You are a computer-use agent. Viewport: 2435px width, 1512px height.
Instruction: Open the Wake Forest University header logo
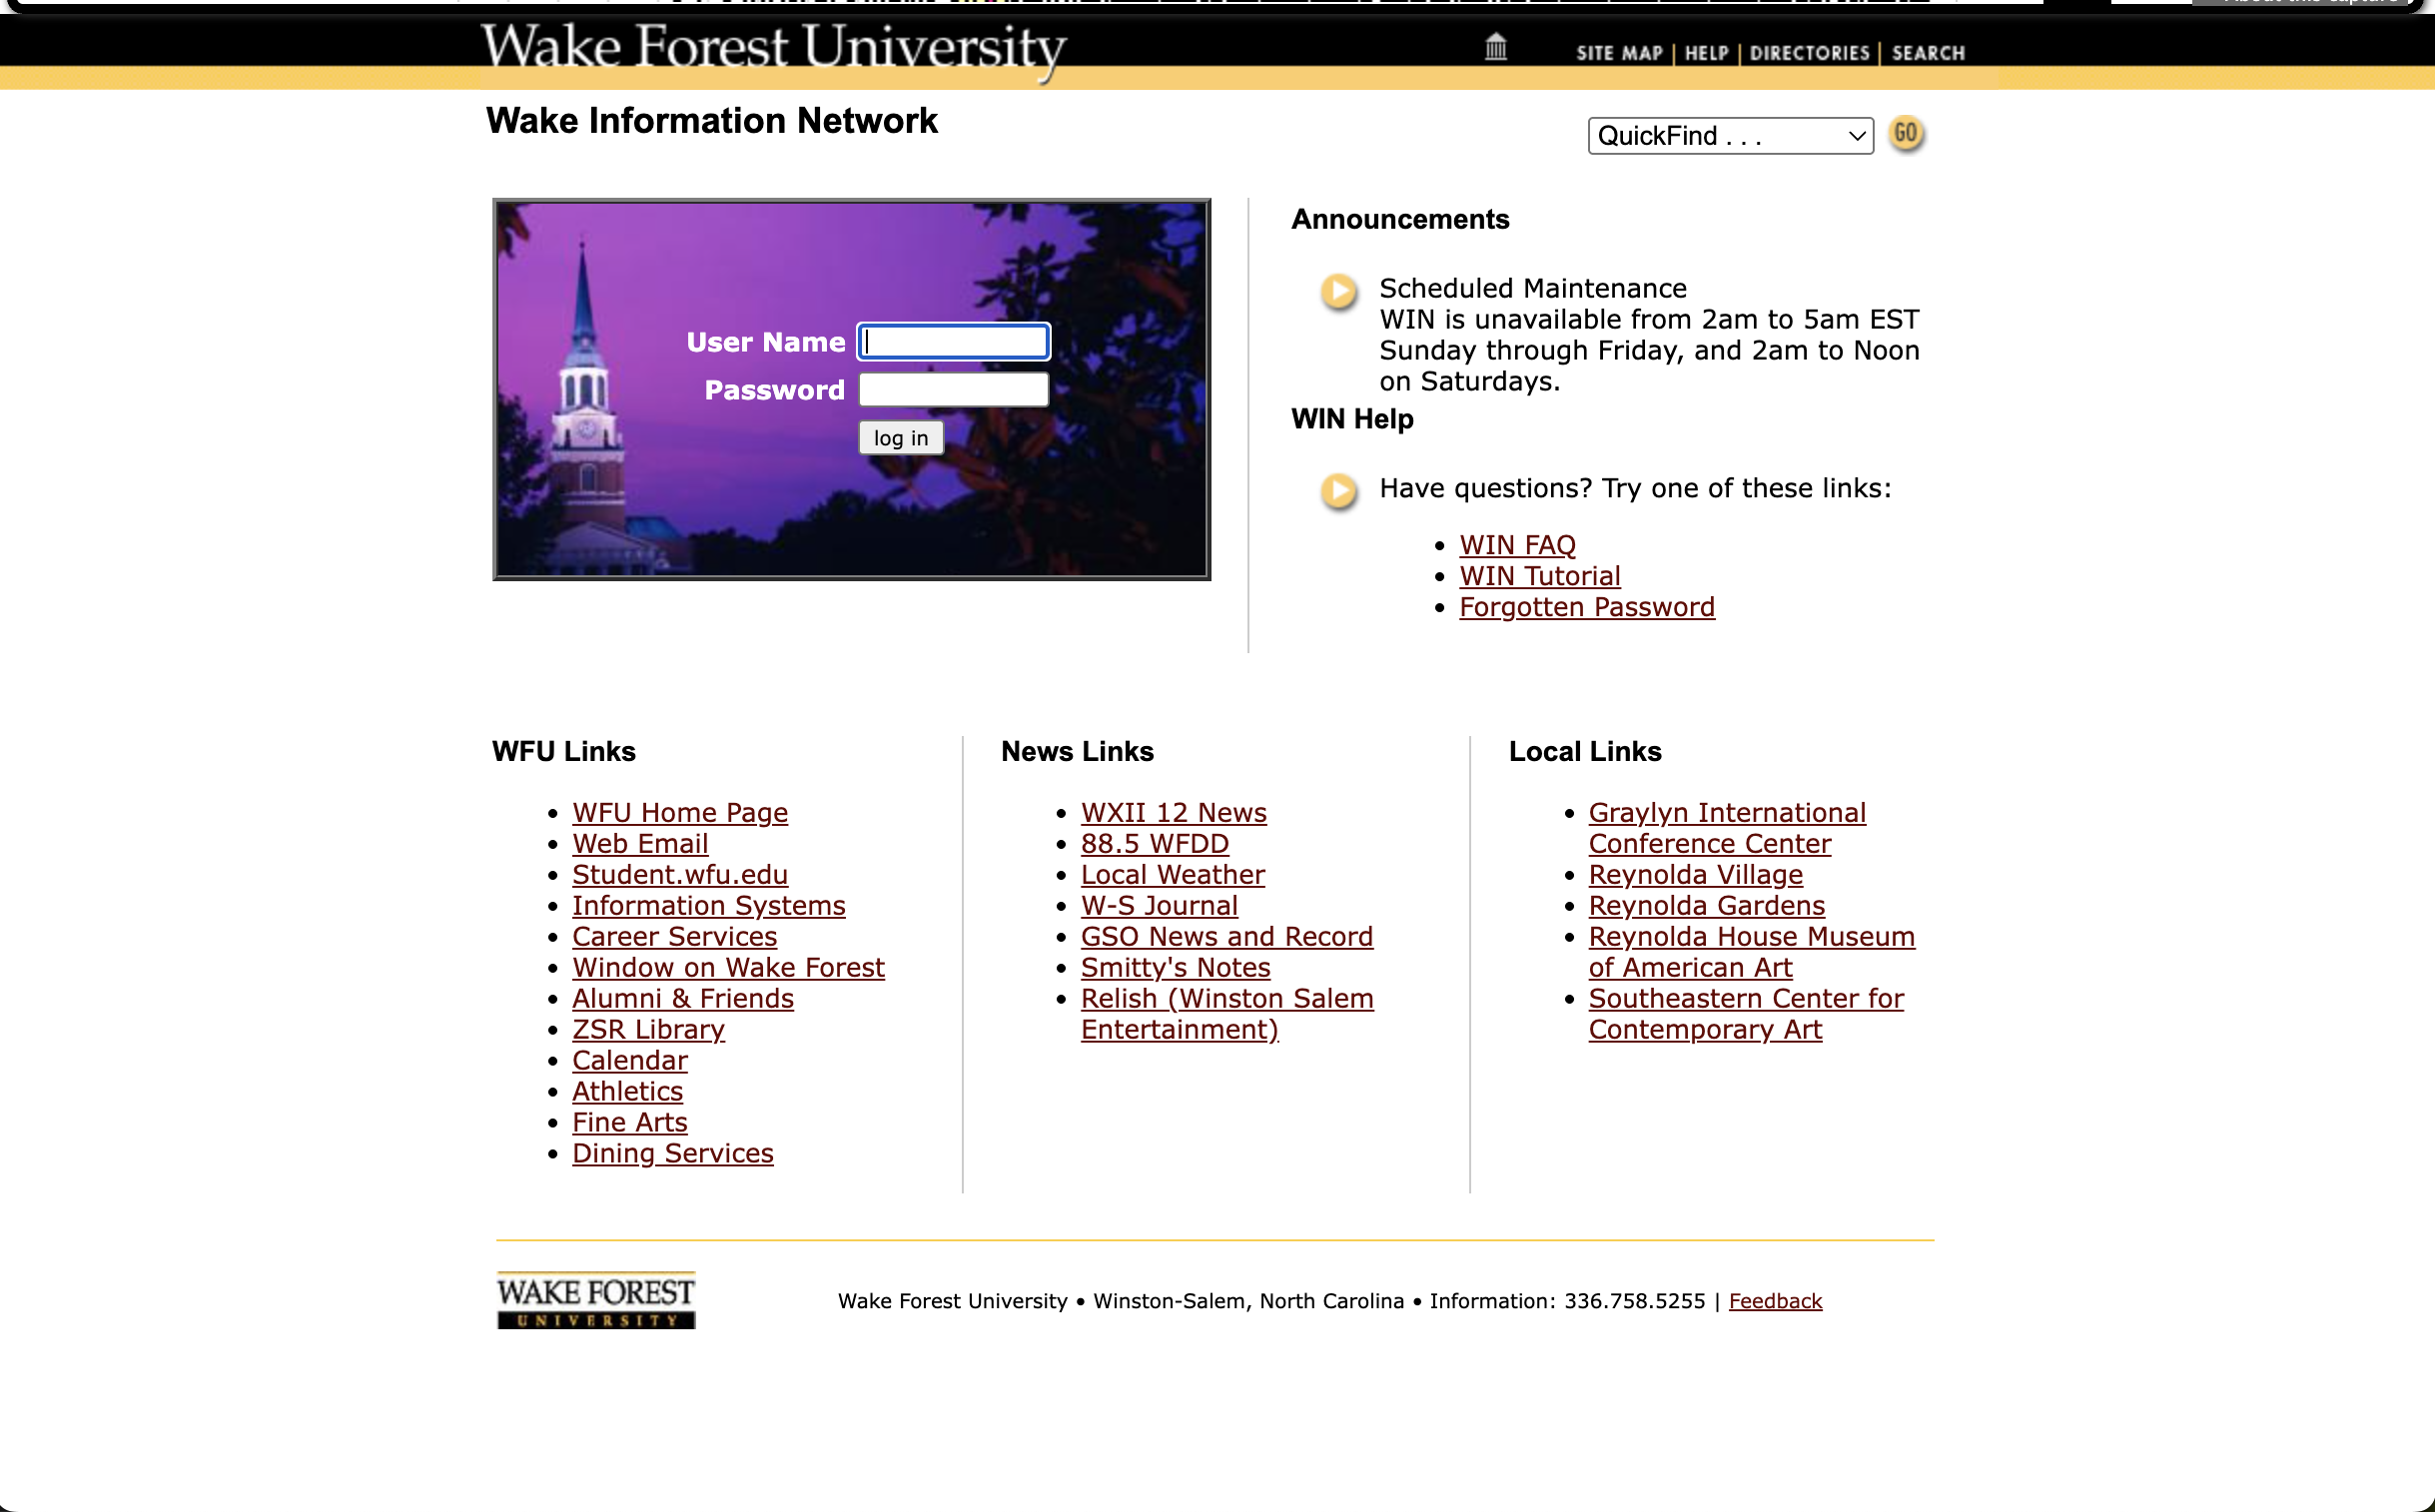(773, 50)
